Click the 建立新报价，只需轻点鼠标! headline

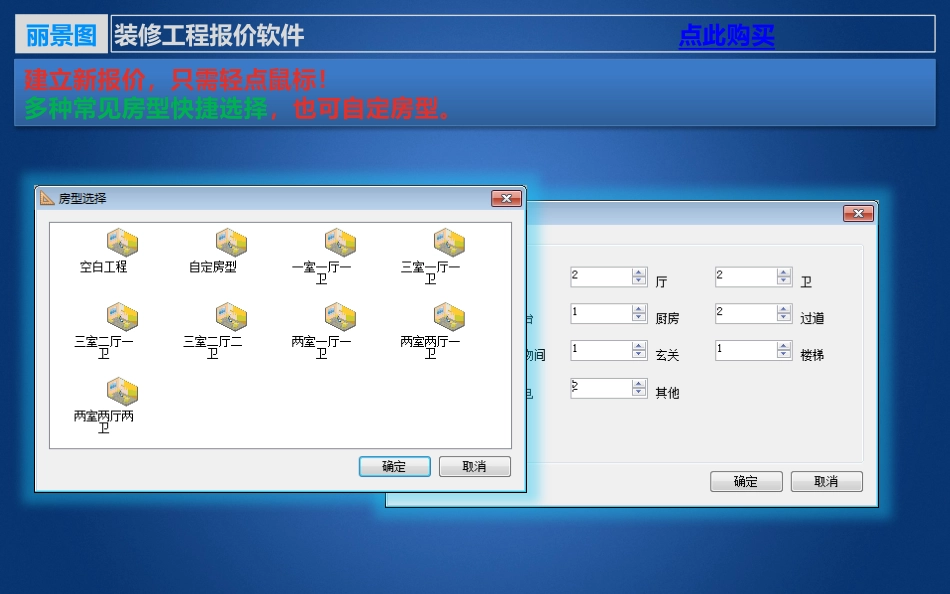click(x=176, y=79)
